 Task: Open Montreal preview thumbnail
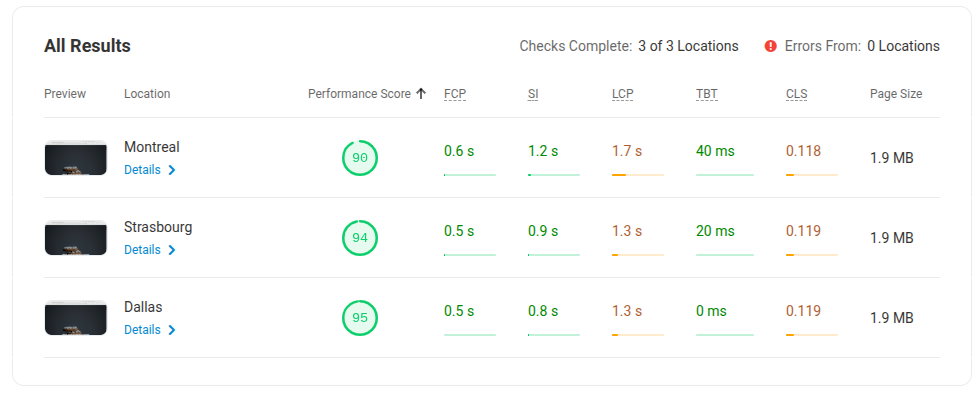(75, 158)
